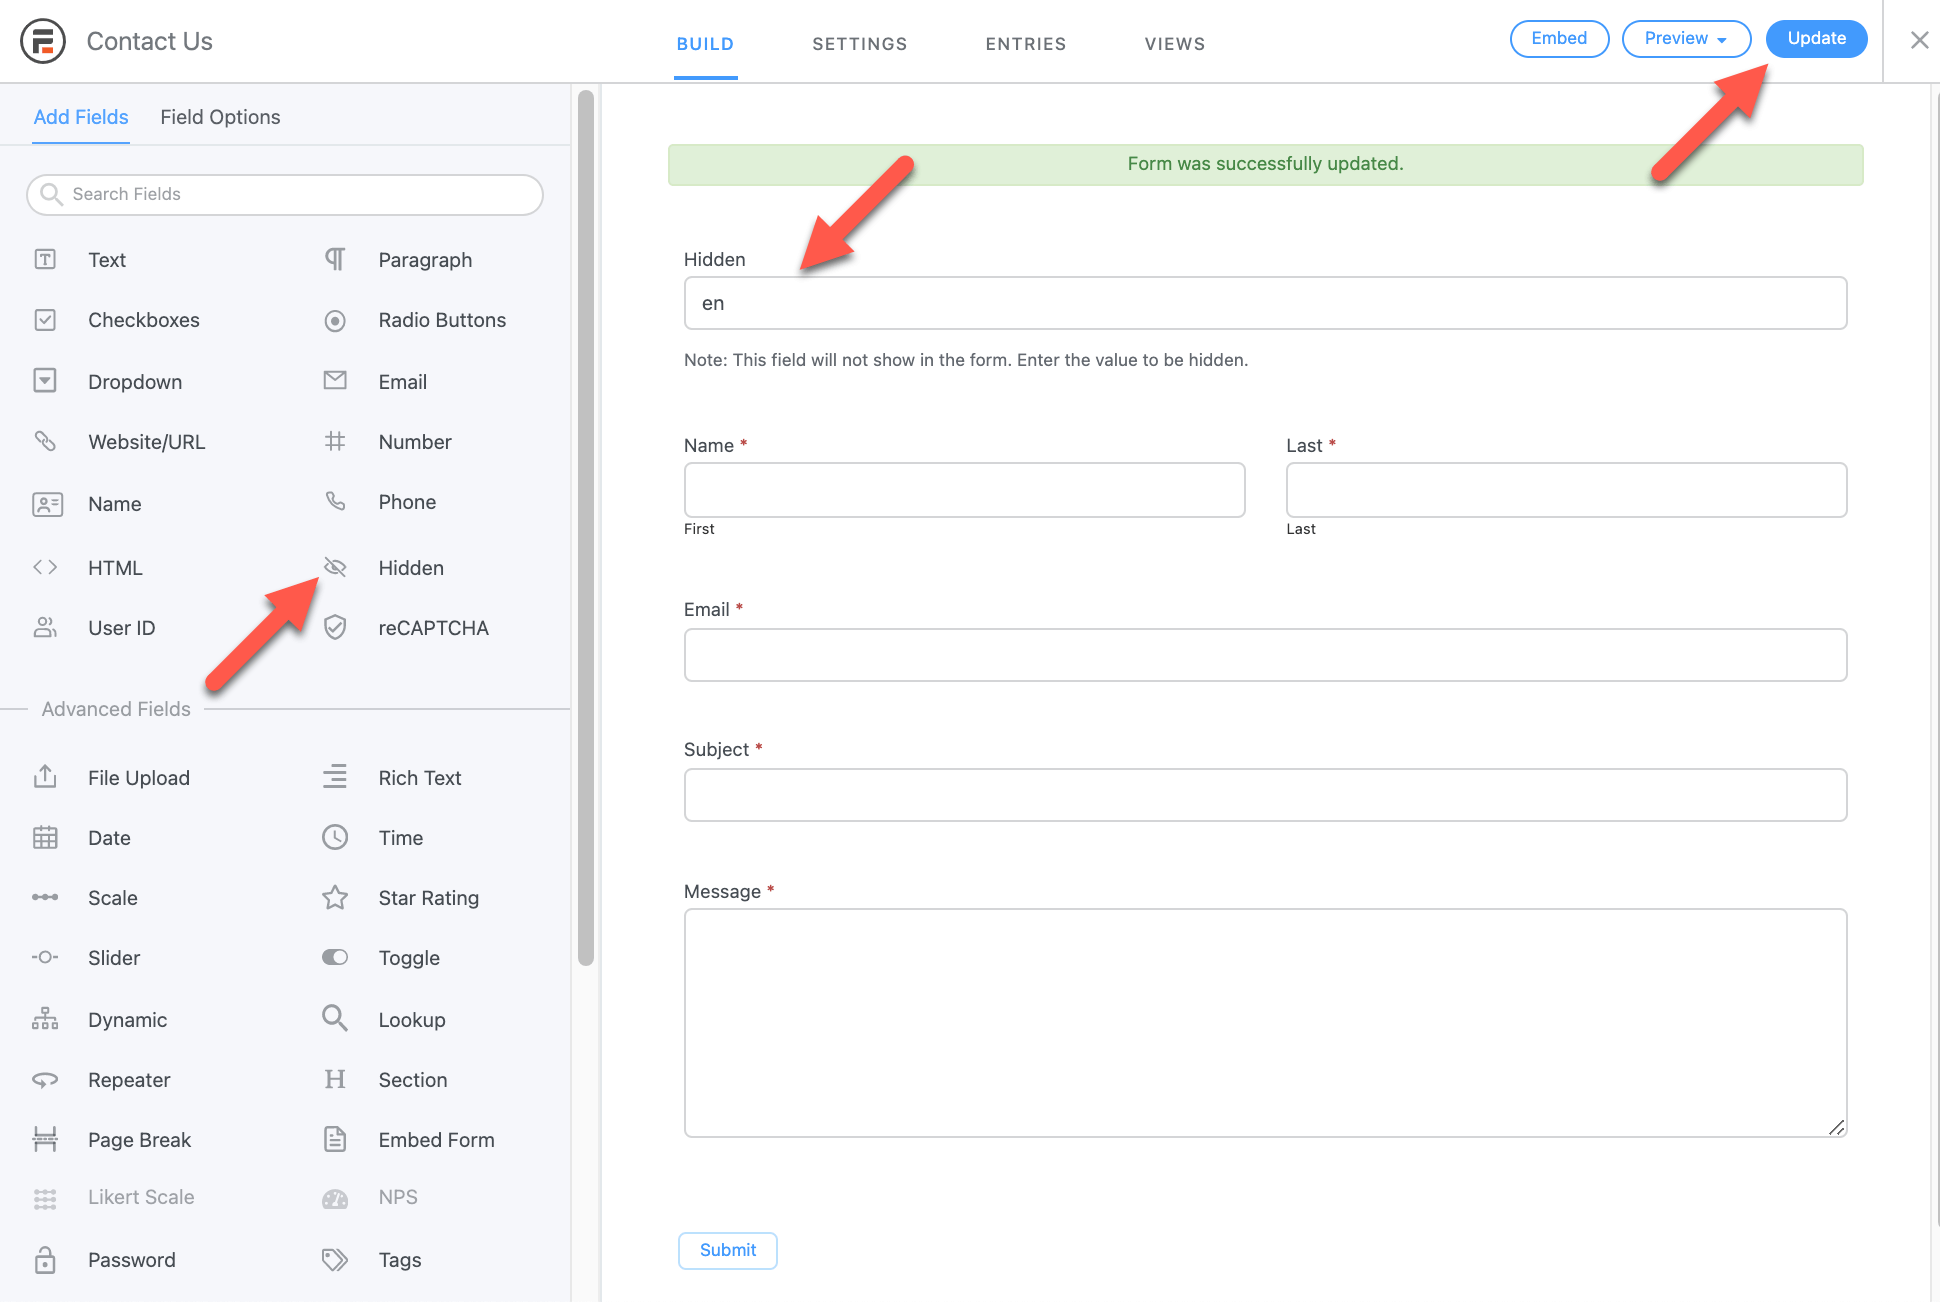The width and height of the screenshot is (1940, 1302).
Task: Add a Rich Text field icon
Action: coord(335,777)
